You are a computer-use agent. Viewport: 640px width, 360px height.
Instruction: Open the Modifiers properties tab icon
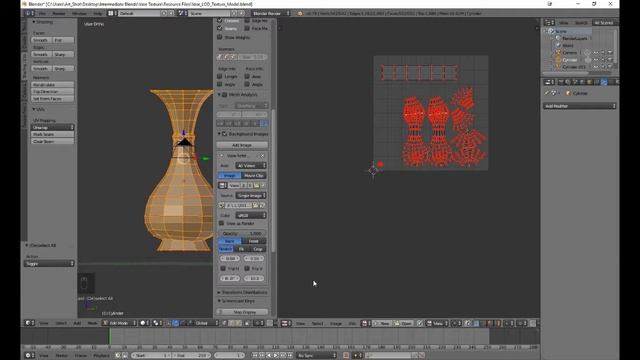[603, 82]
